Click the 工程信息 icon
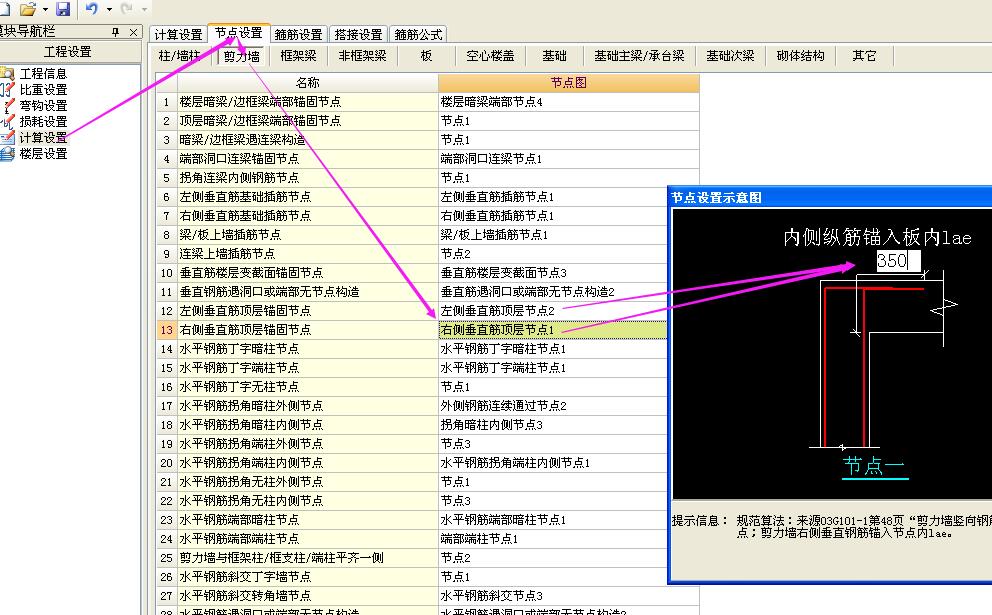This screenshot has height=615, width=992. (7, 74)
